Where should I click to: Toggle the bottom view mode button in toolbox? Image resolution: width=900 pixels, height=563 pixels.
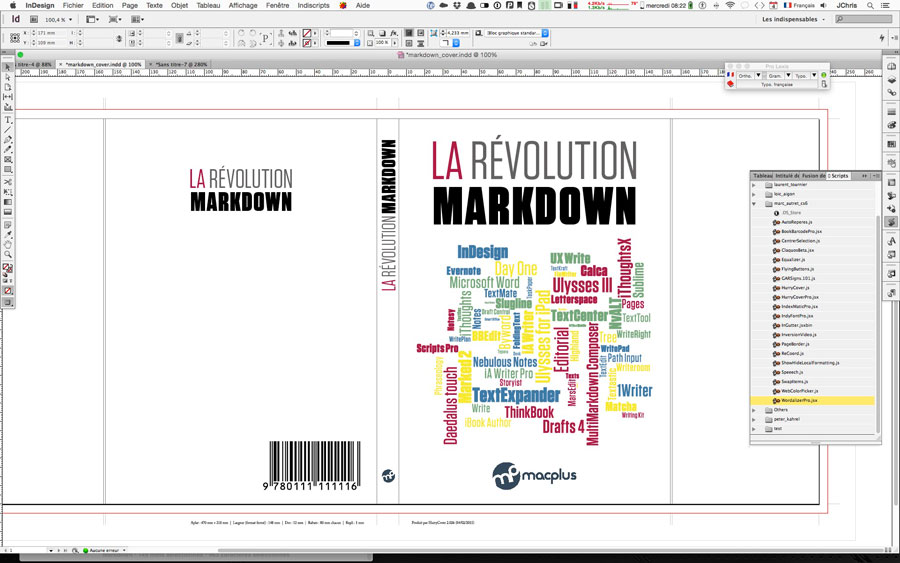[x=8, y=302]
